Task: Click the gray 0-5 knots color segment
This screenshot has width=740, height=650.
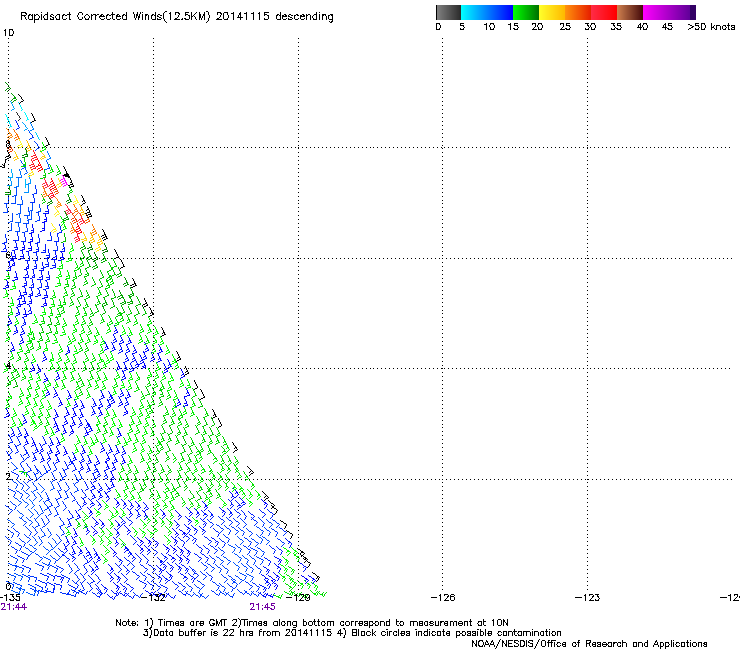Action: pyautogui.click(x=448, y=12)
